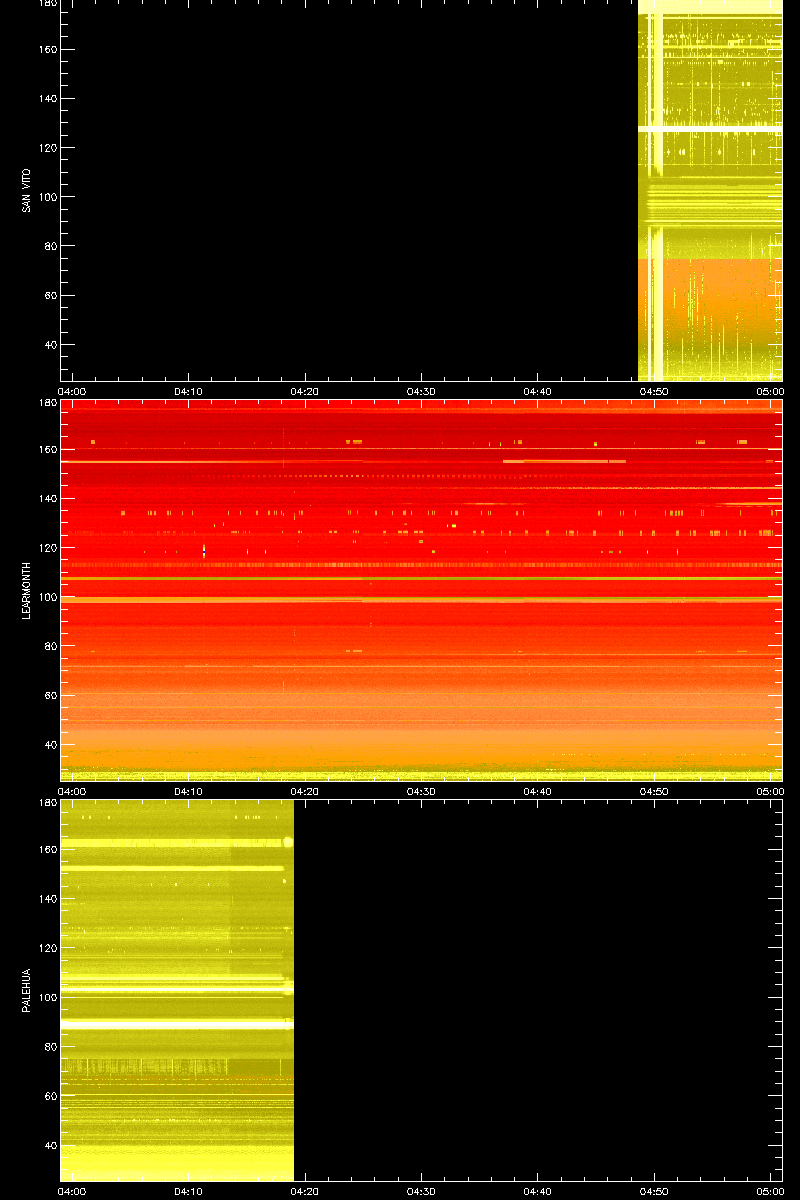
Task: Click 04:20 under the San Vito plot
Action: pos(305,391)
